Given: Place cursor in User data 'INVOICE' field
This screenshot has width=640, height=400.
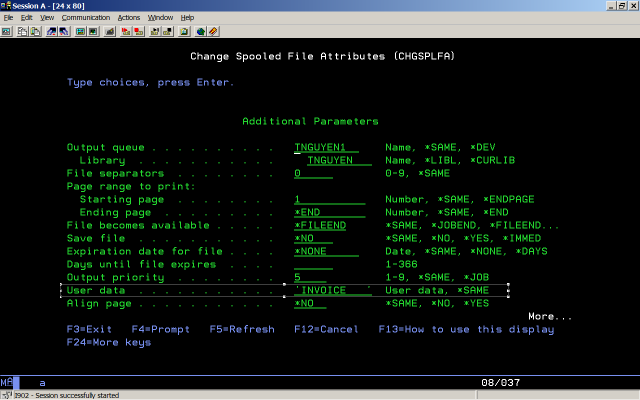Looking at the screenshot, I should (x=332, y=290).
